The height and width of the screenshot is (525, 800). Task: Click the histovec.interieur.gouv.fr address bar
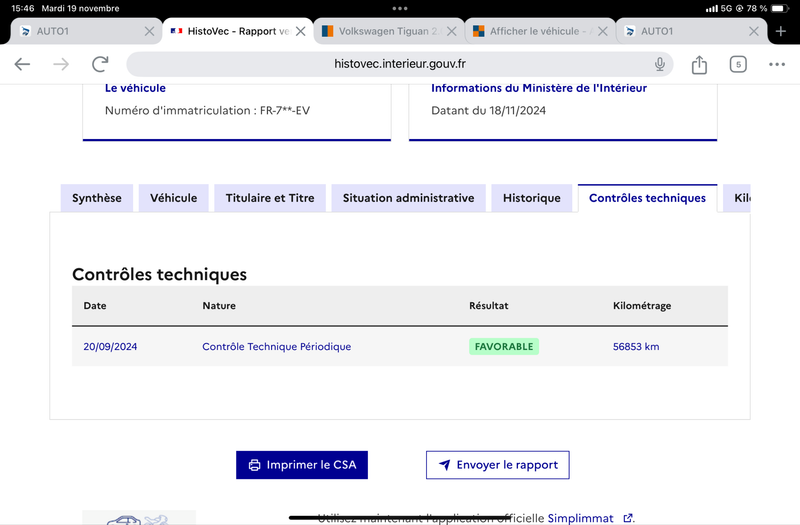[399, 64]
